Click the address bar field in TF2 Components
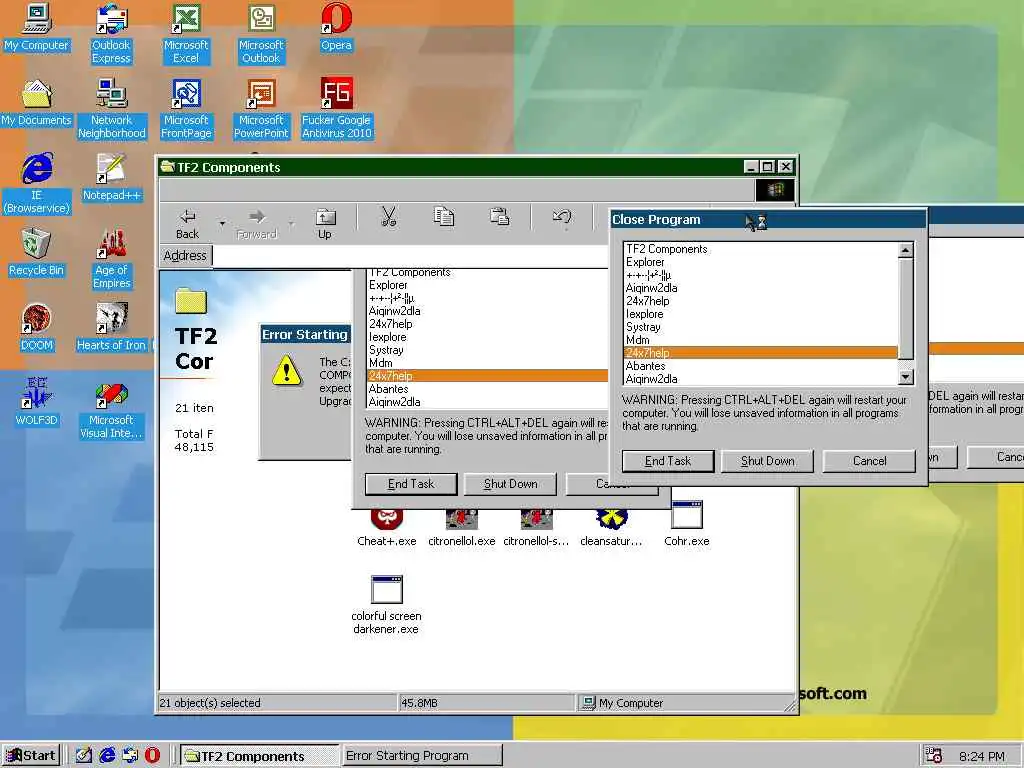 click(x=410, y=255)
